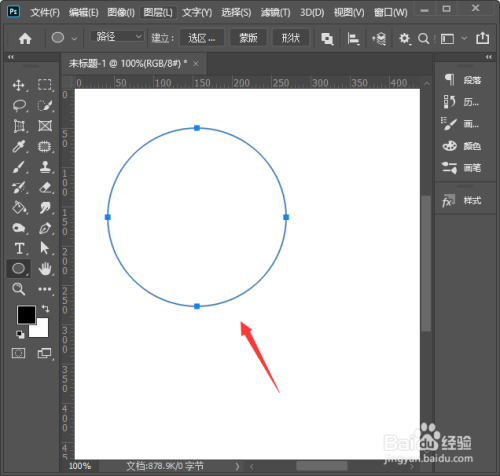Image resolution: width=500 pixels, height=476 pixels.
Task: Close the 未标题-1 document tab
Action: (x=196, y=63)
